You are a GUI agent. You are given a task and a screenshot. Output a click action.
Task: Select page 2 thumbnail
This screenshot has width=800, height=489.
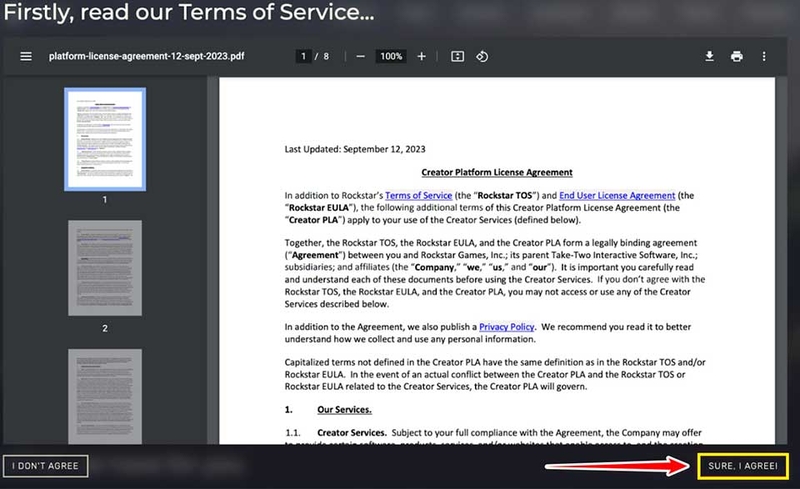point(105,268)
